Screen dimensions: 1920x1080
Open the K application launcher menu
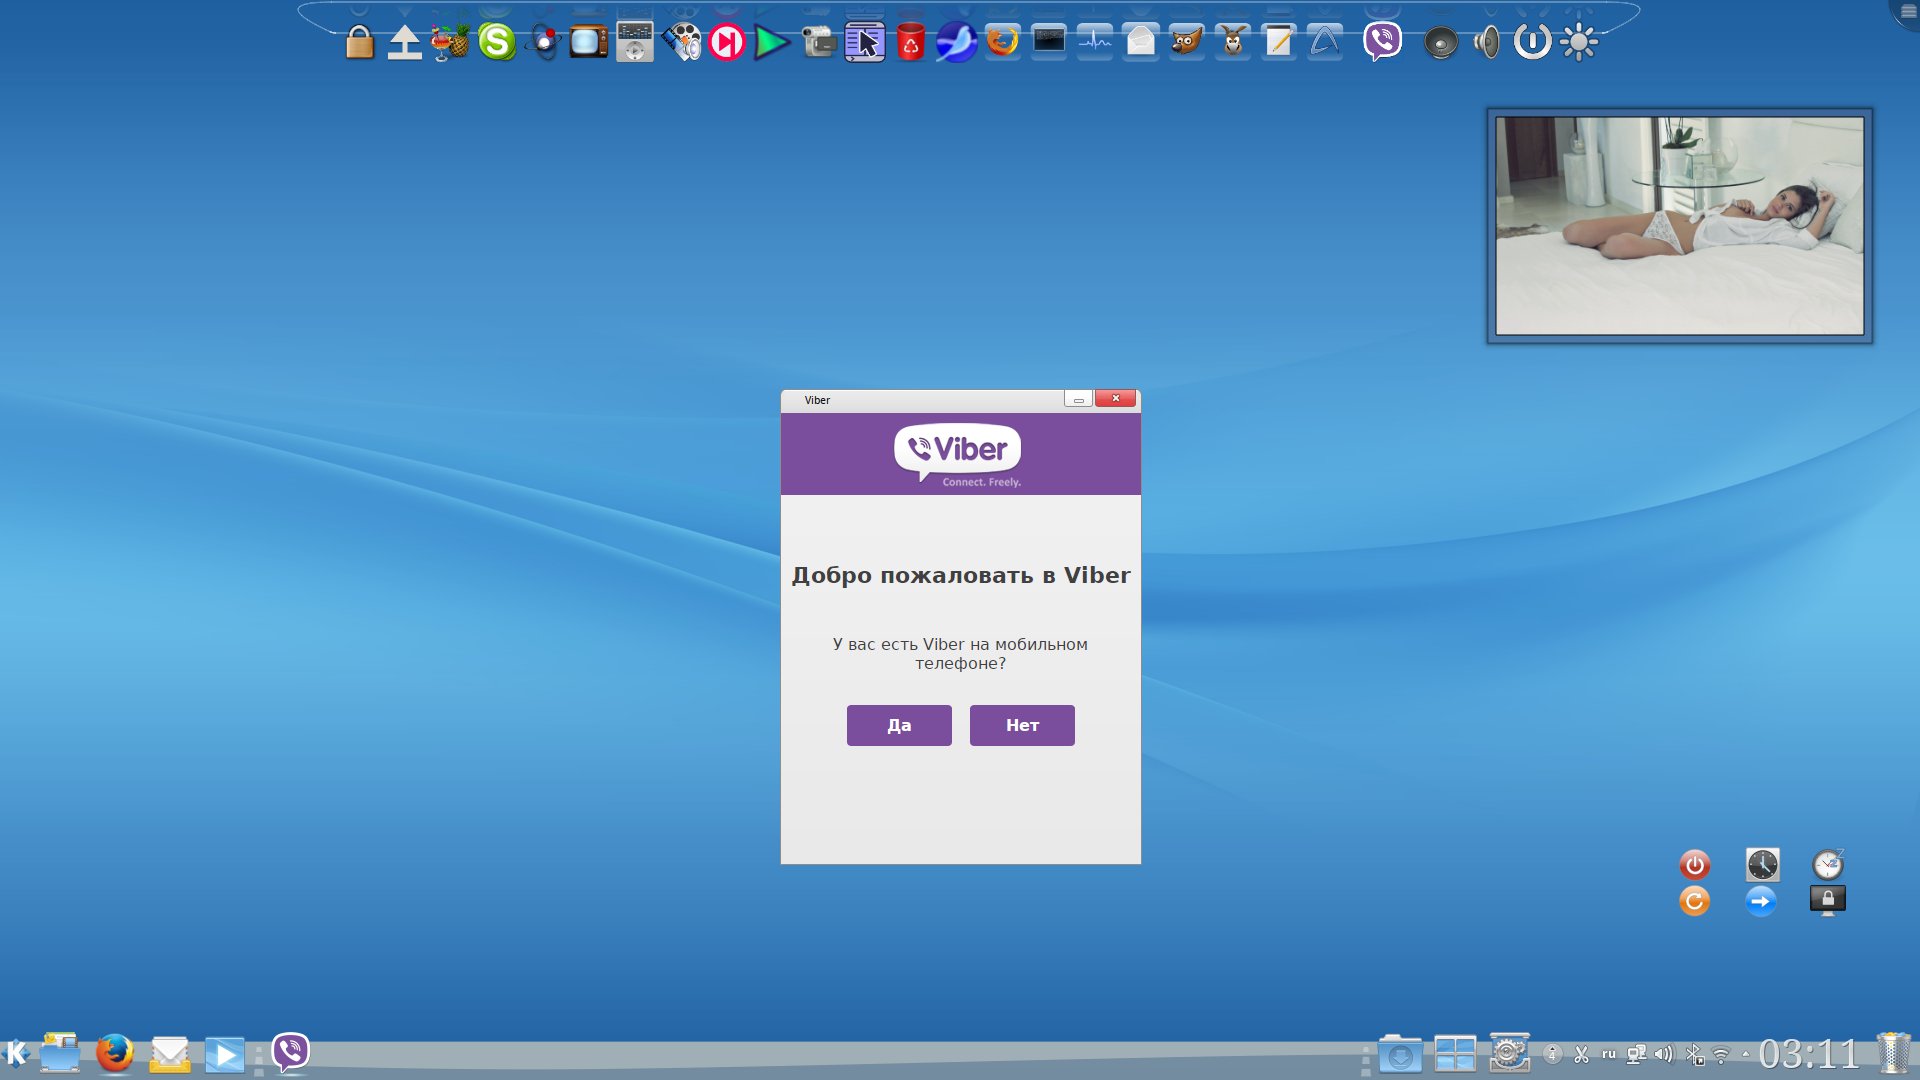[17, 1054]
